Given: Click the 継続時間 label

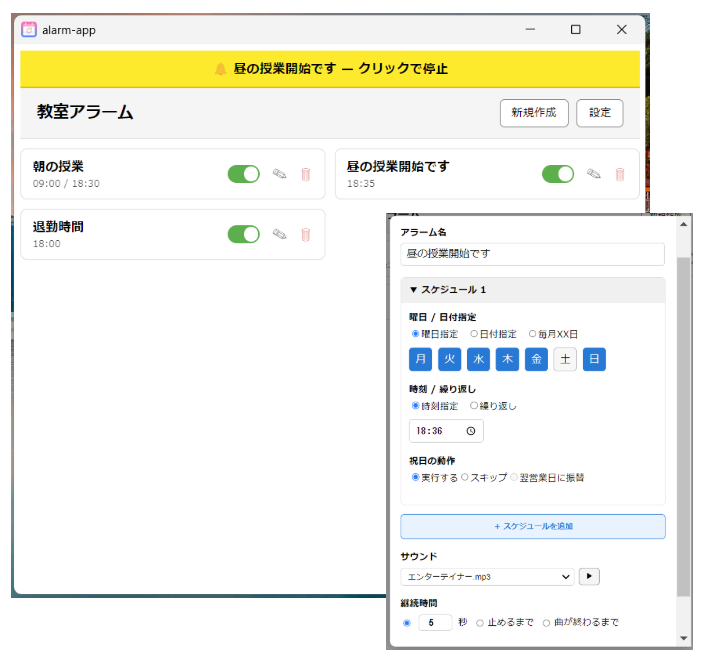Looking at the screenshot, I should coord(419,603).
